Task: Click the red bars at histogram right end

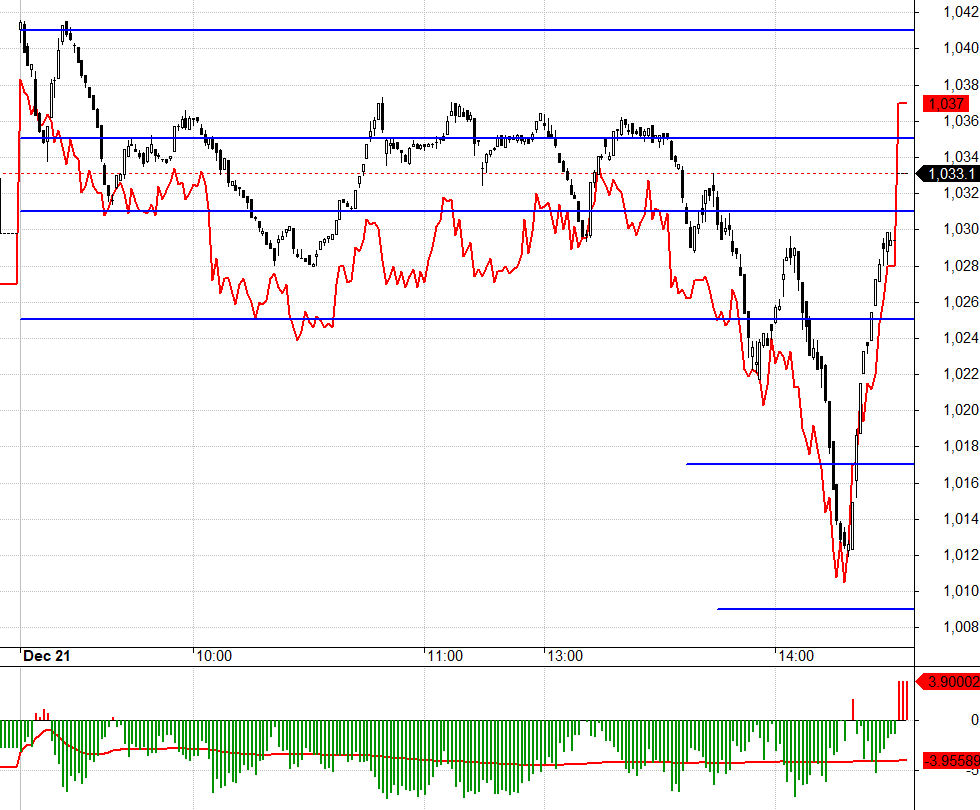Action: 903,701
